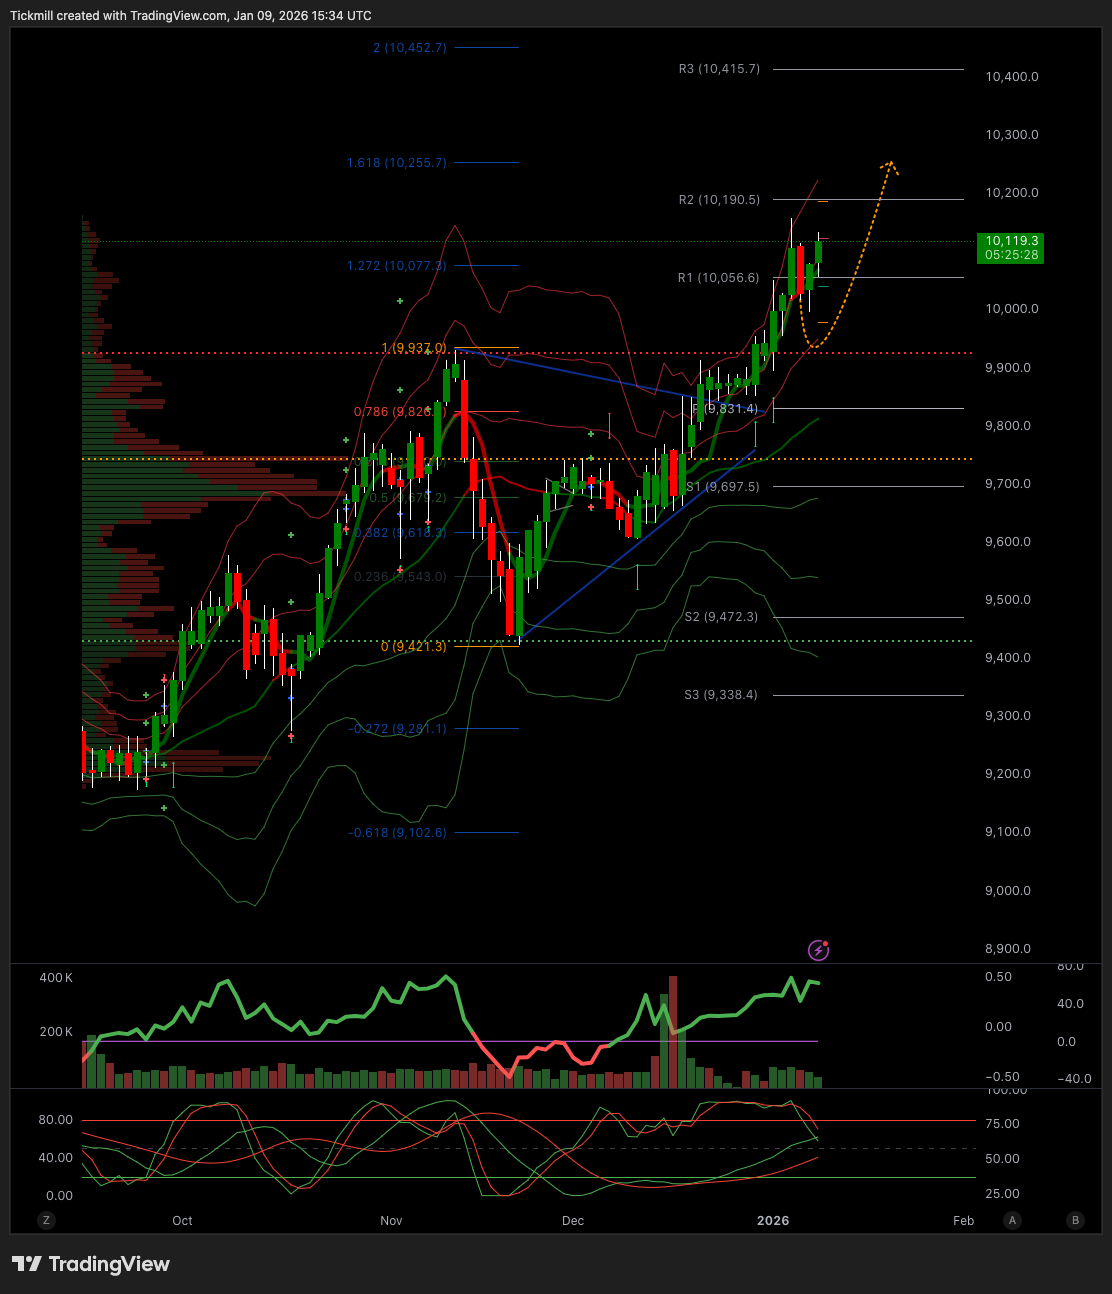Click the Z timezone button on the time axis

[46, 1220]
